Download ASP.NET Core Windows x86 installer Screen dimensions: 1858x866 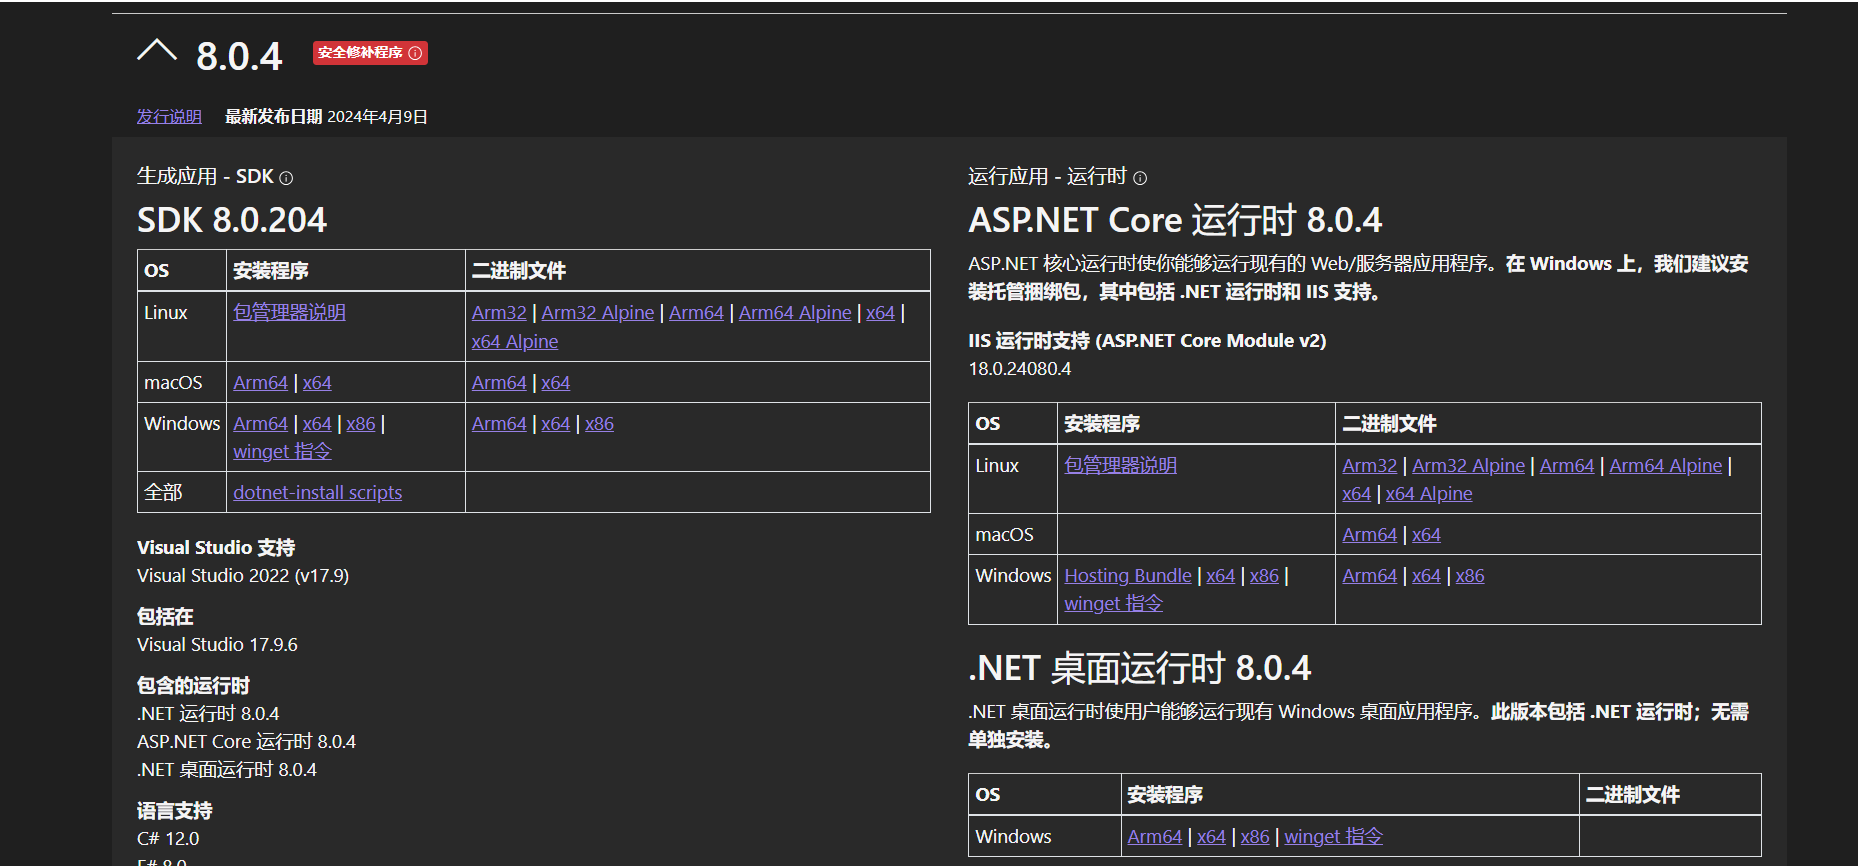pos(1264,575)
